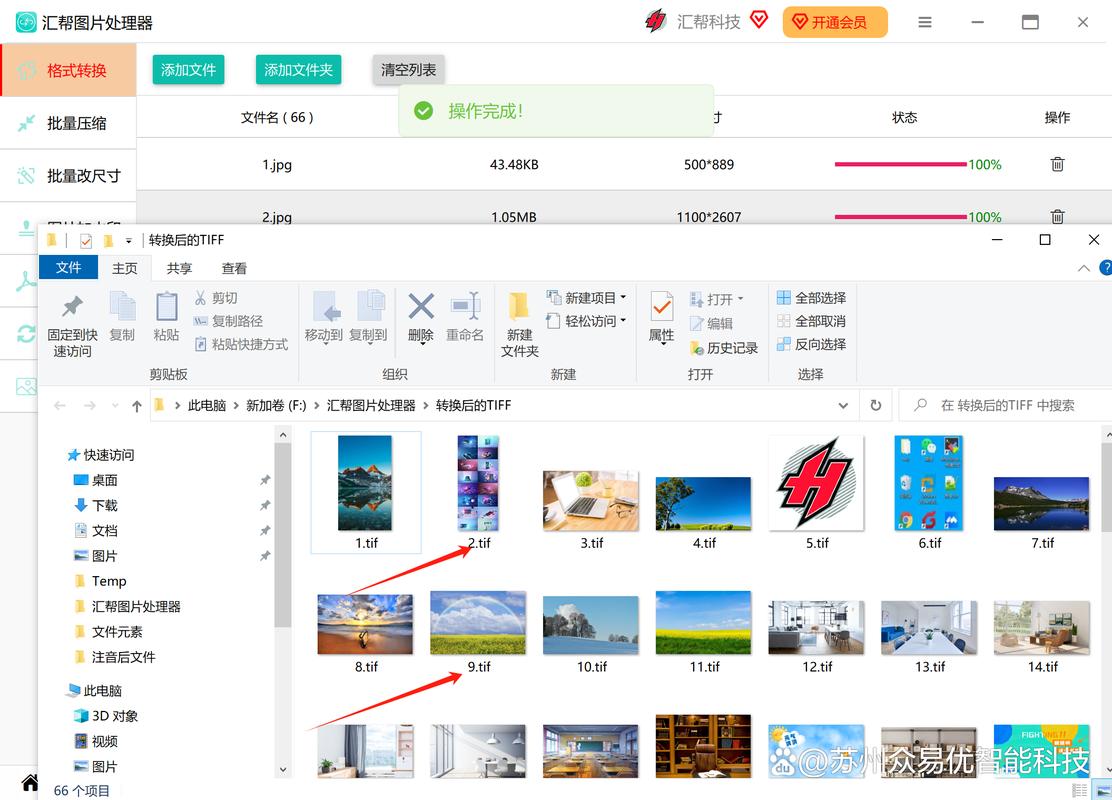Click the search box 在 转换后的TIFF 中搜索
Screen dimensions: 1112x800
[1007, 406]
